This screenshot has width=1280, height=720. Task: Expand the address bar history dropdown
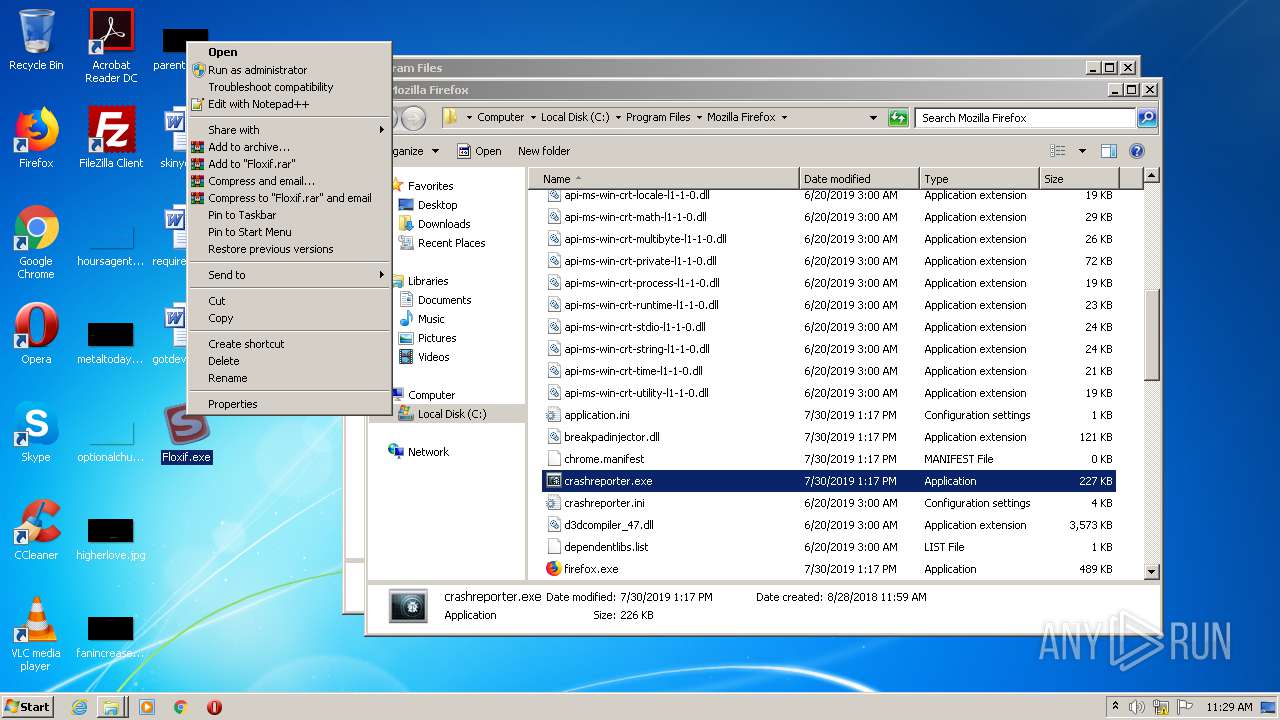click(x=874, y=117)
